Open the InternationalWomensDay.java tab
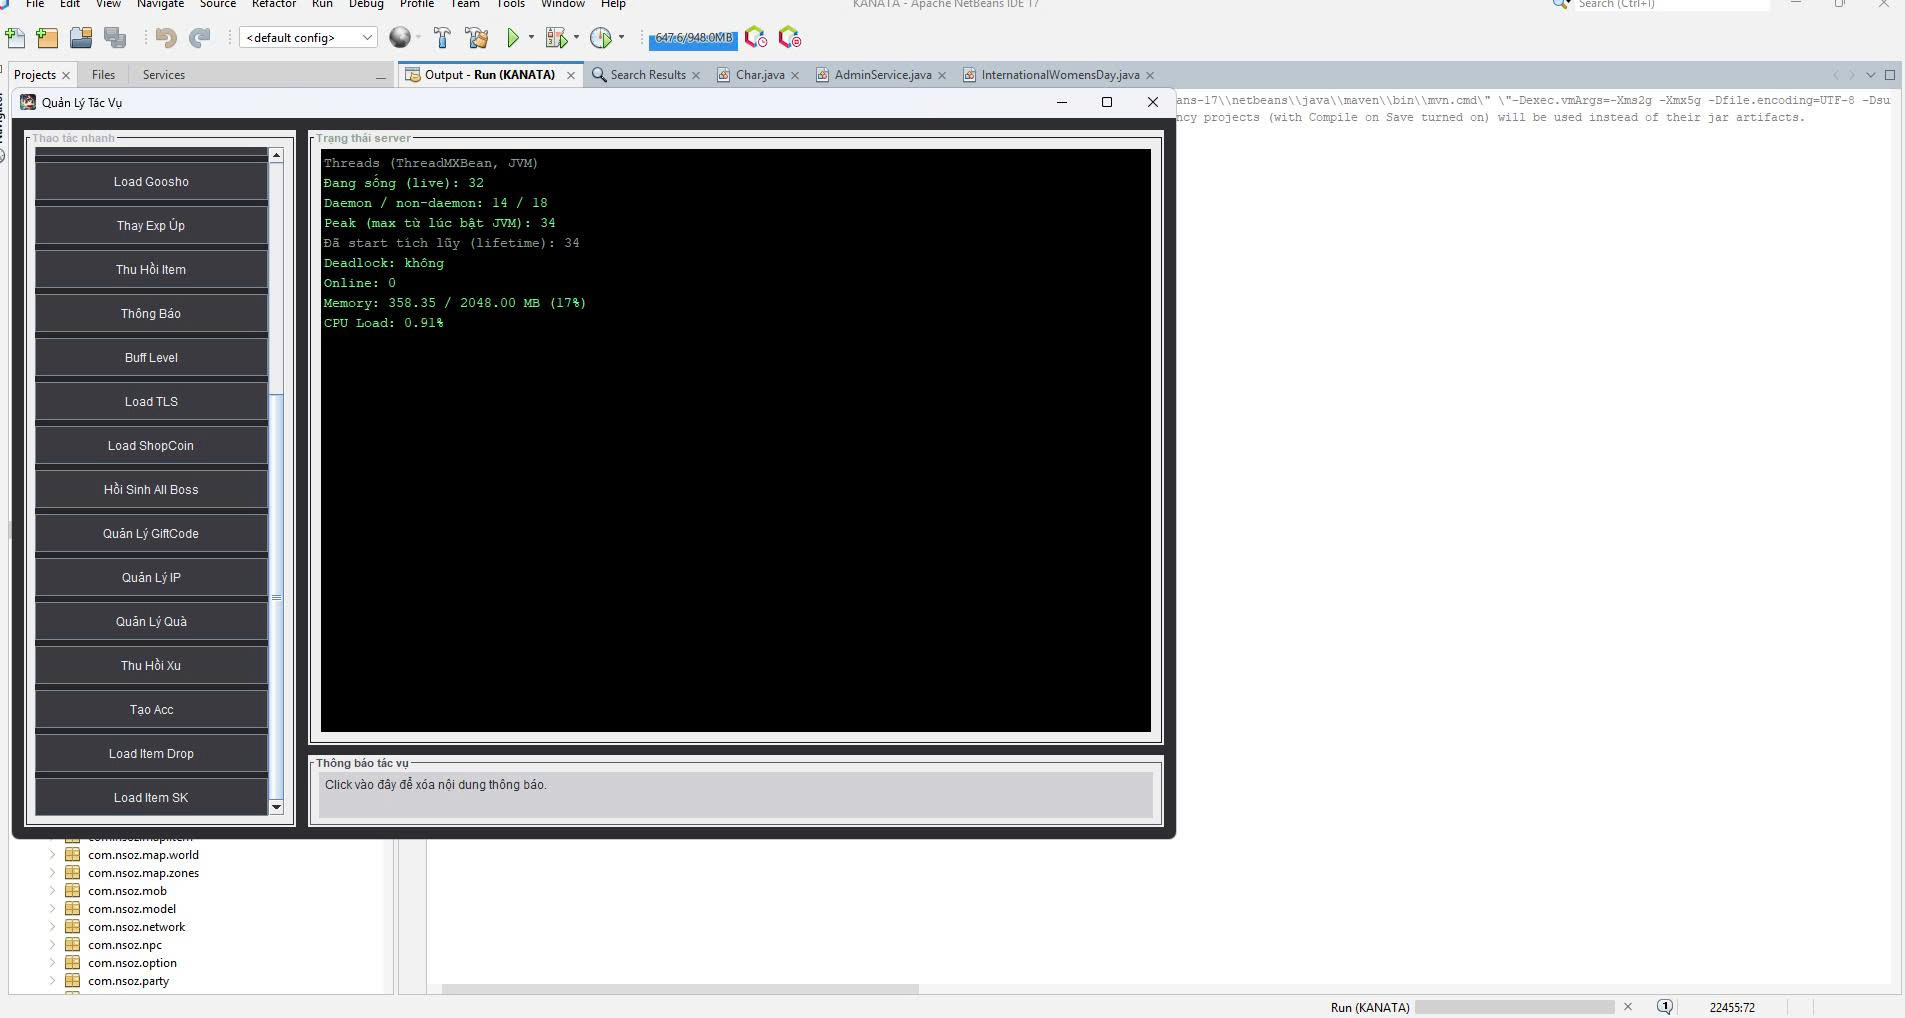Screen dimensions: 1905x1018 click(1060, 75)
